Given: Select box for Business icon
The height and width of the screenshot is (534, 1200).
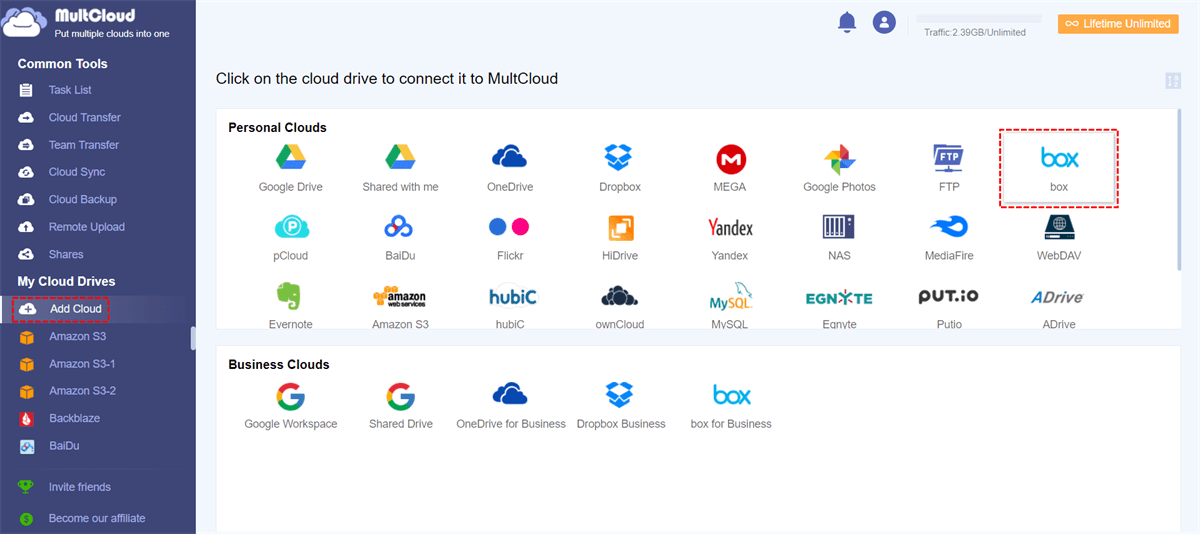Looking at the screenshot, I should point(731,395).
